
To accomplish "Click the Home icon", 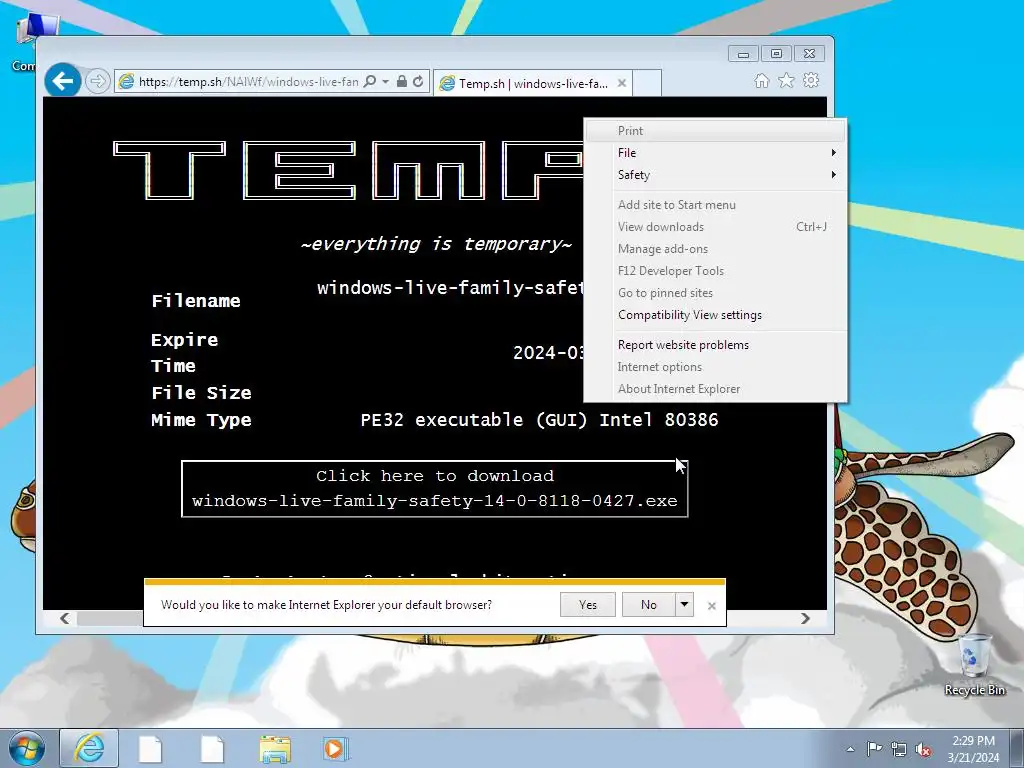I will 761,80.
